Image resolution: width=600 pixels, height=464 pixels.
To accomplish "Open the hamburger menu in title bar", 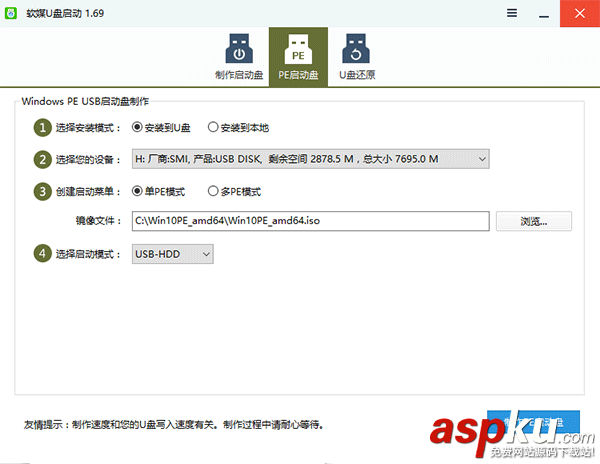I will (512, 13).
